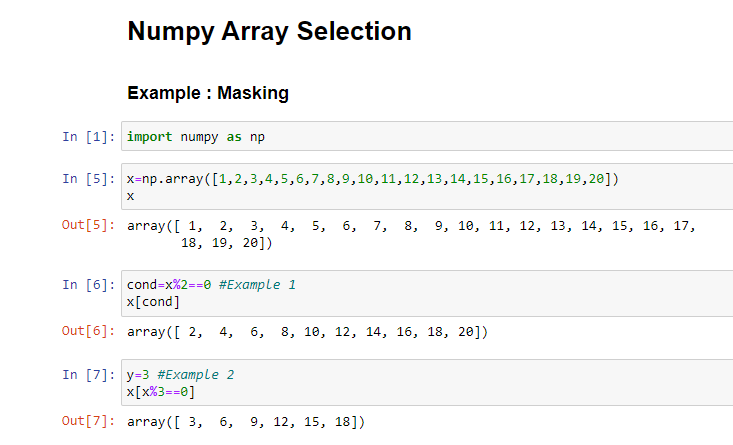
Task: Click the Out[5]: output prompt
Action: (x=88, y=225)
